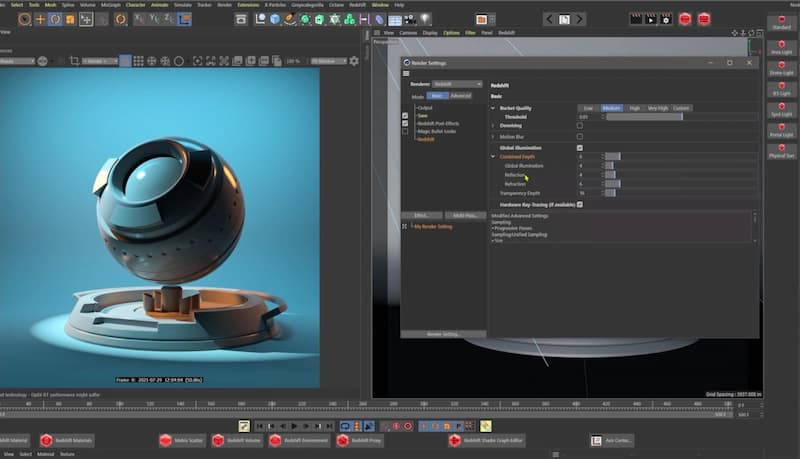Click the Redshift Volume icon
The height and width of the screenshot is (459, 800).
tap(217, 440)
